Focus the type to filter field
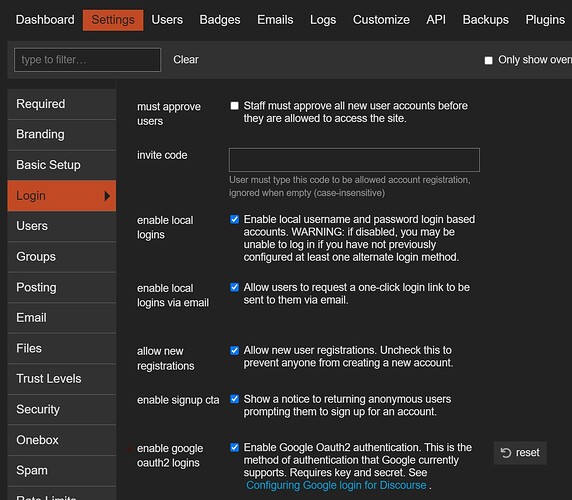Viewport: 572px width, 500px height. [x=87, y=60]
